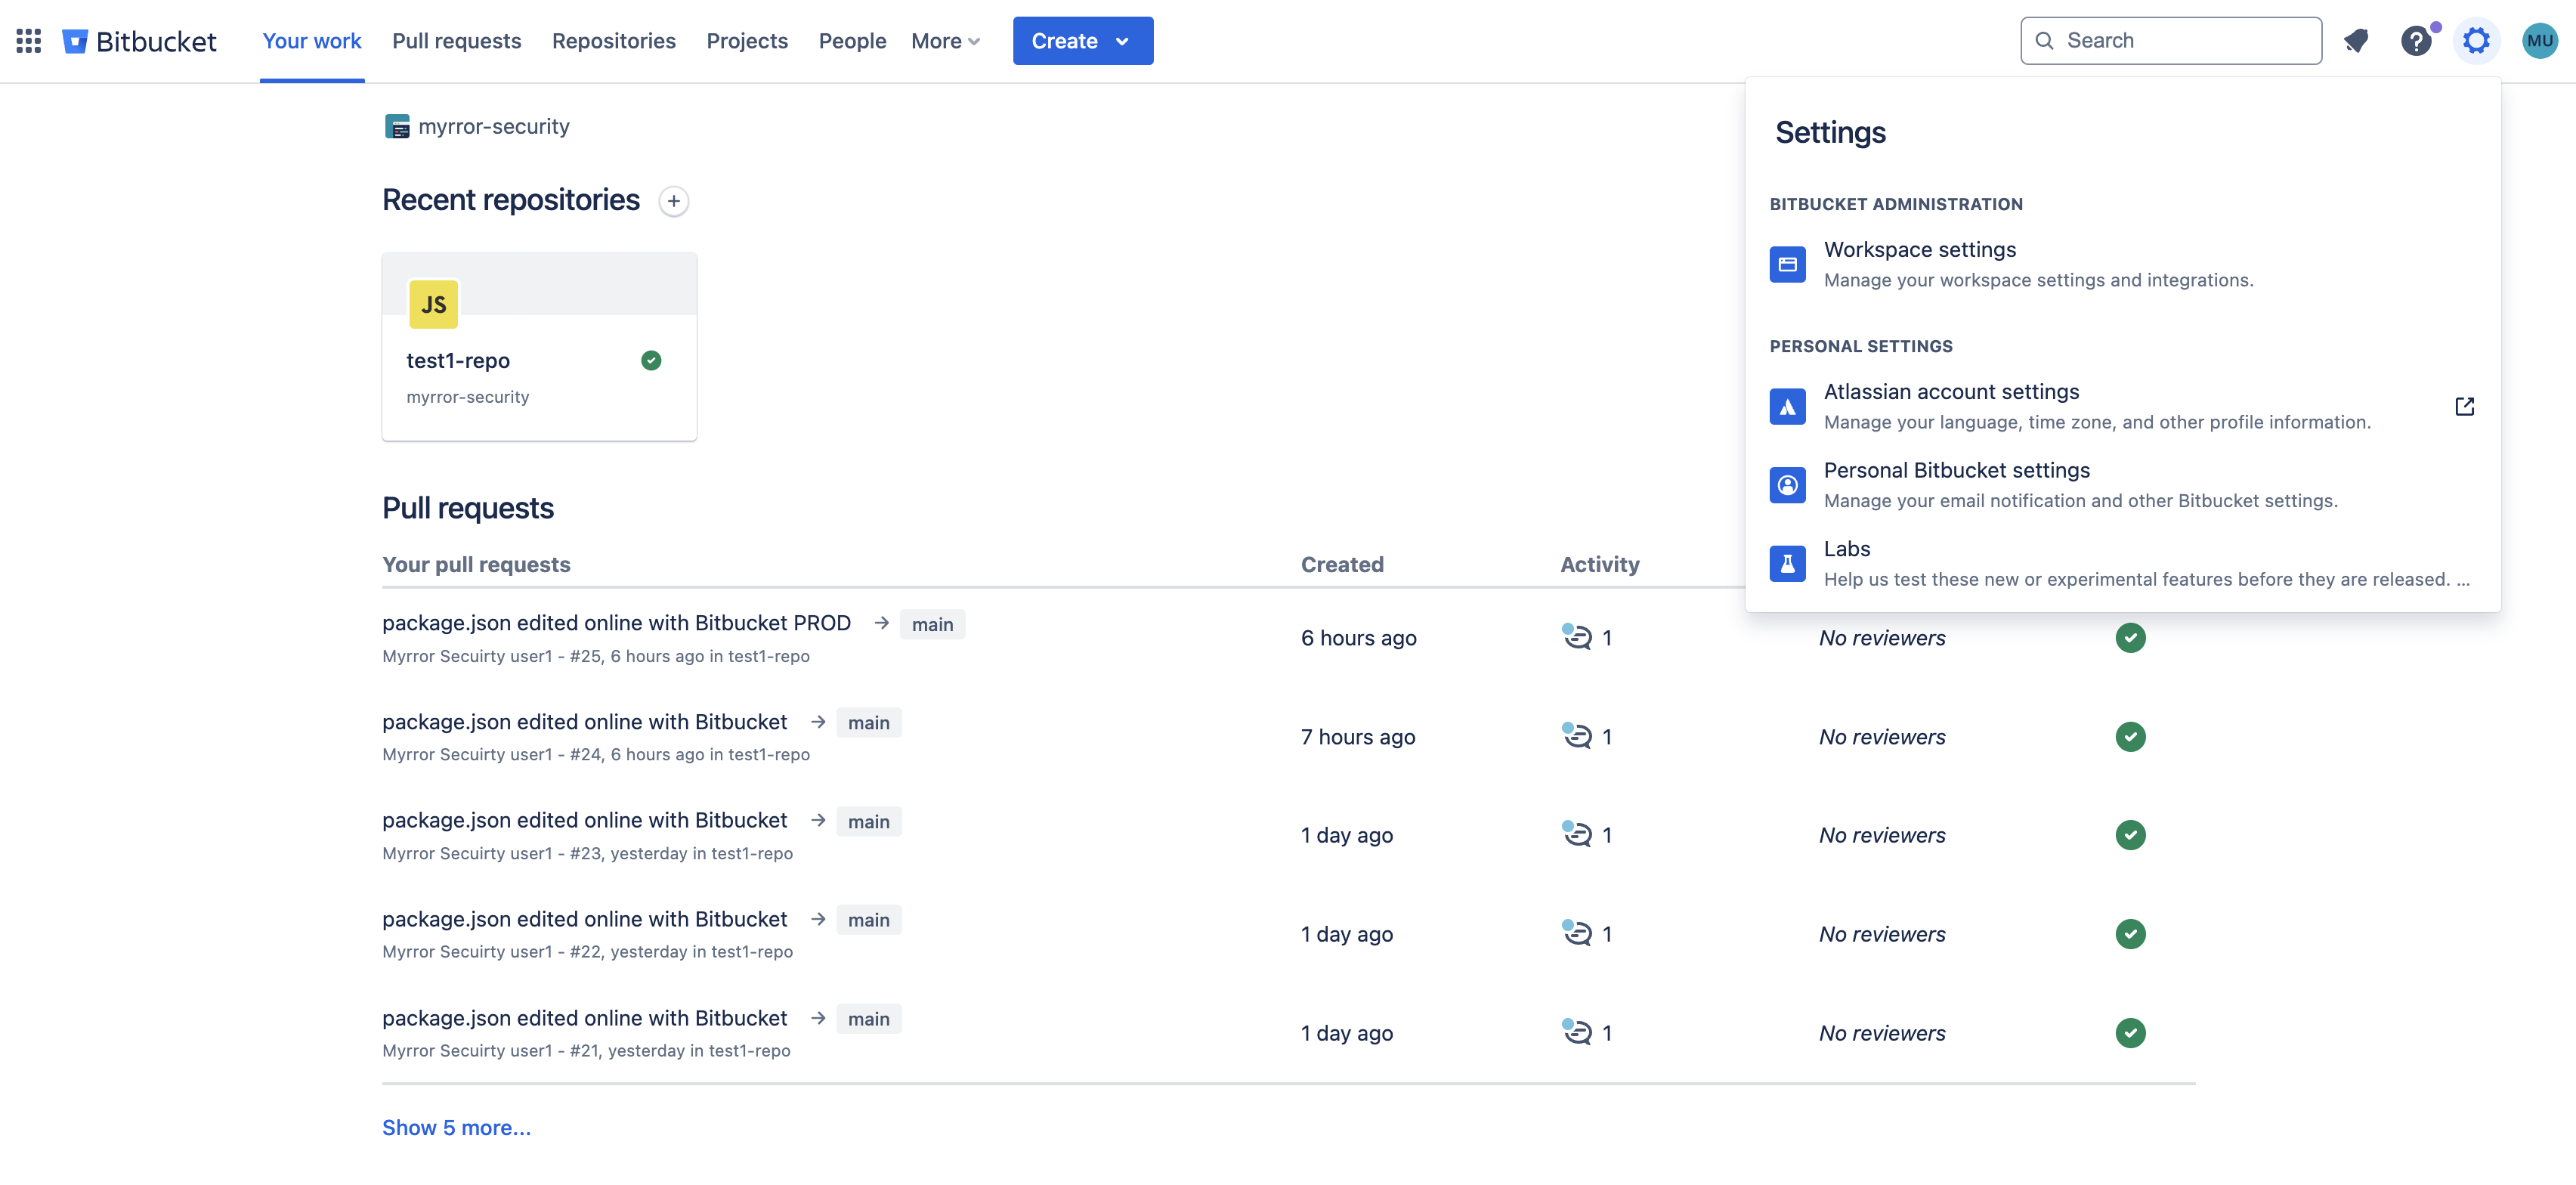The width and height of the screenshot is (2576, 1185).
Task: Click '7 hours ago' created cell
Action: point(1357,737)
